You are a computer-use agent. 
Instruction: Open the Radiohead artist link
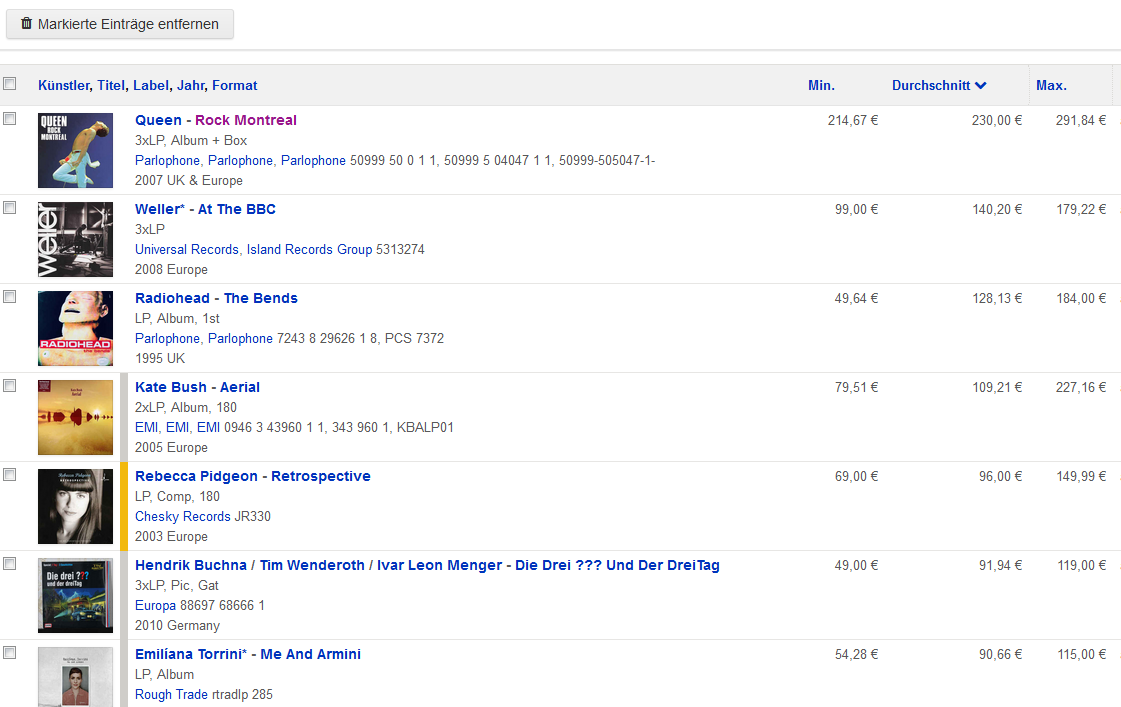pyautogui.click(x=172, y=298)
